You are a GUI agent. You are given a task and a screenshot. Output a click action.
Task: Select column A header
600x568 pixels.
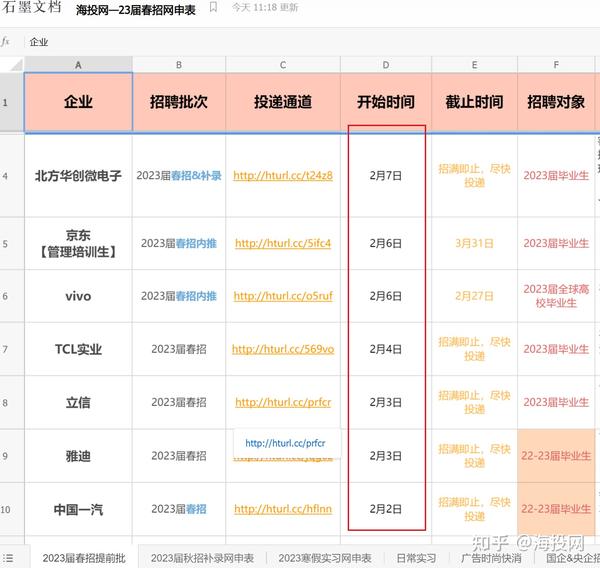click(x=78, y=65)
